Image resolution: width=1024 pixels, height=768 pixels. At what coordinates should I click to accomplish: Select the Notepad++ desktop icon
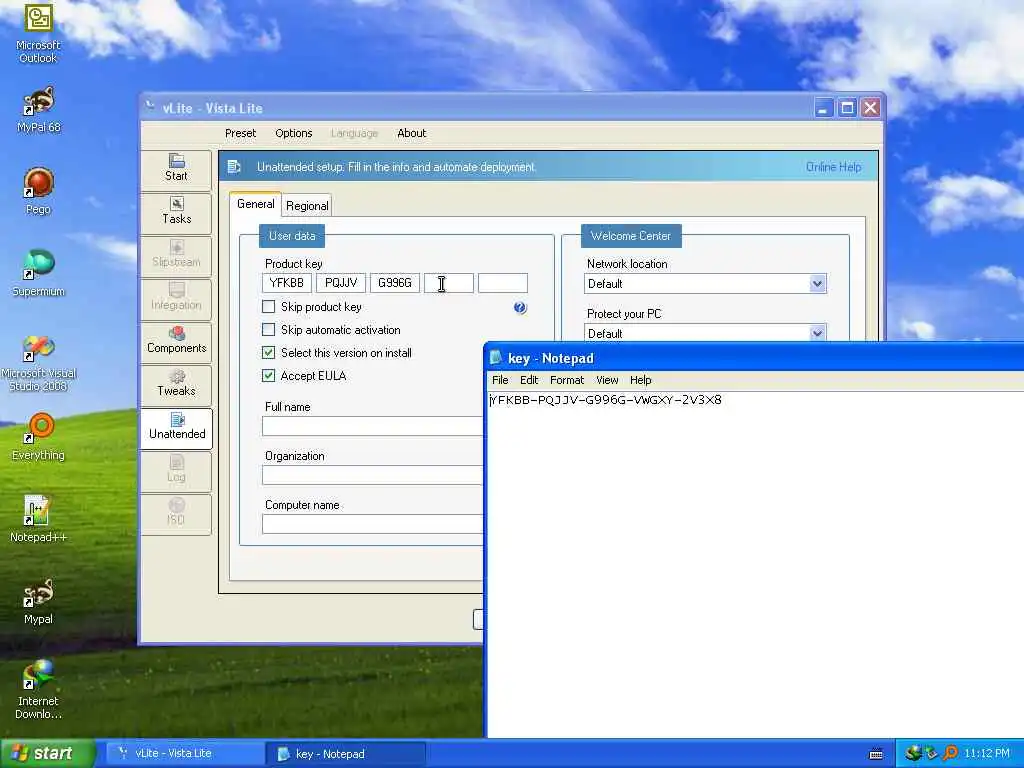click(x=38, y=519)
